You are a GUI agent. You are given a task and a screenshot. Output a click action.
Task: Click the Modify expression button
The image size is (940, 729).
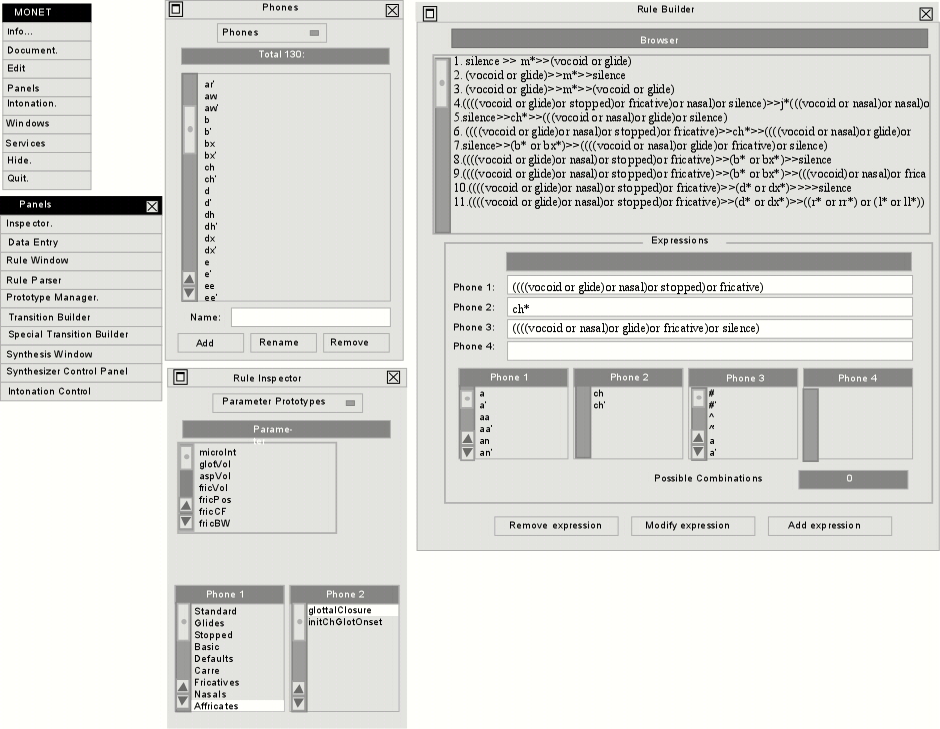click(x=692, y=526)
